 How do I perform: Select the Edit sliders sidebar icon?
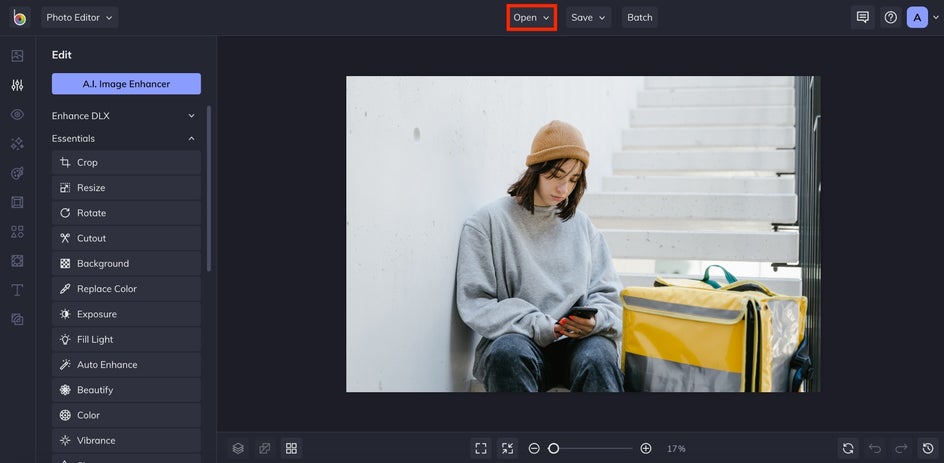[x=17, y=85]
